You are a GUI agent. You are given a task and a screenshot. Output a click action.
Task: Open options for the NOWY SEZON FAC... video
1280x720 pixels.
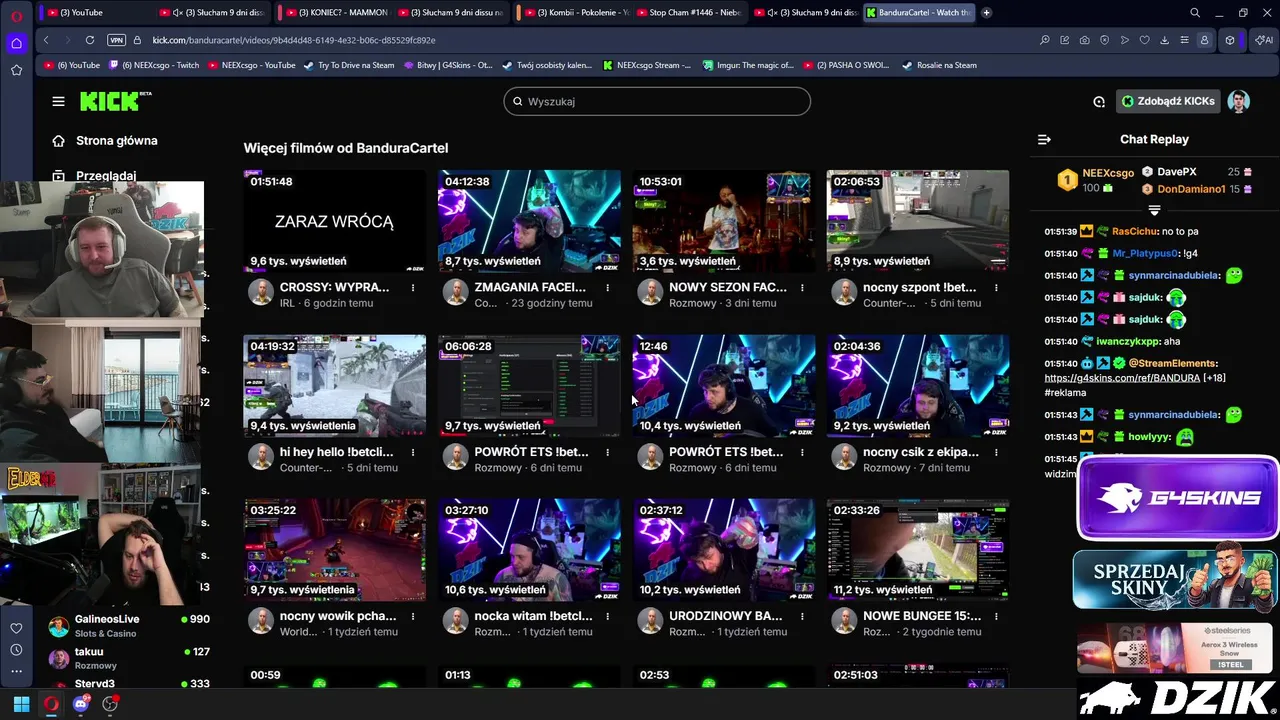[x=802, y=287]
